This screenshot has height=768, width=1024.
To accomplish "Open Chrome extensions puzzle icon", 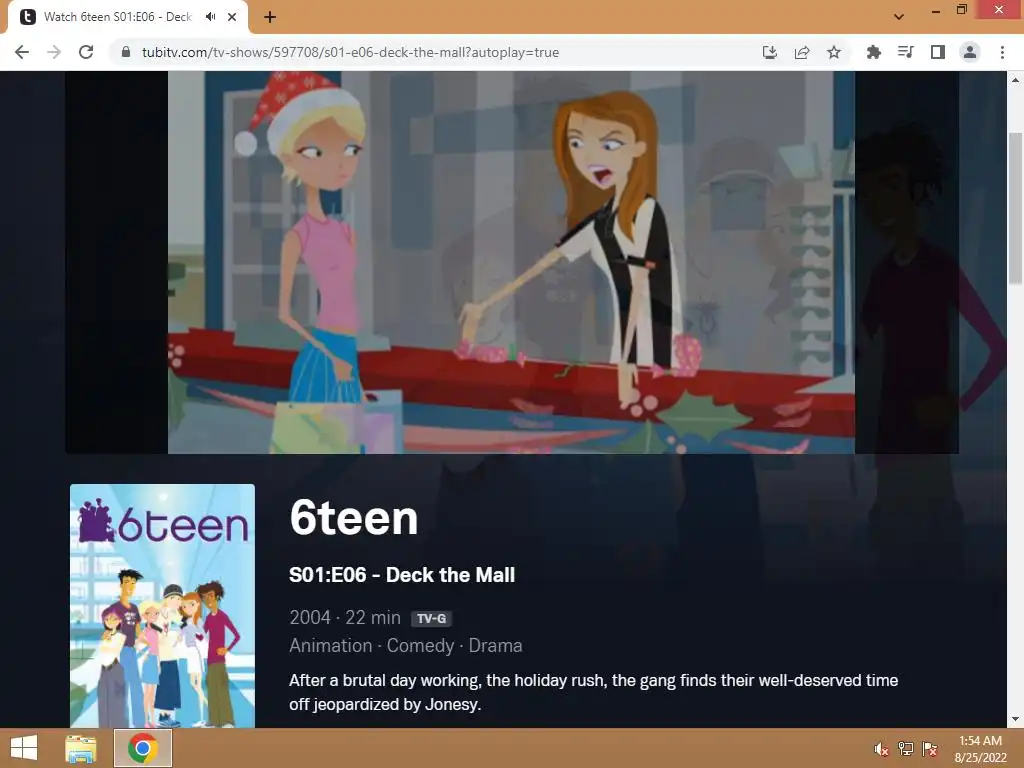I will click(x=873, y=52).
